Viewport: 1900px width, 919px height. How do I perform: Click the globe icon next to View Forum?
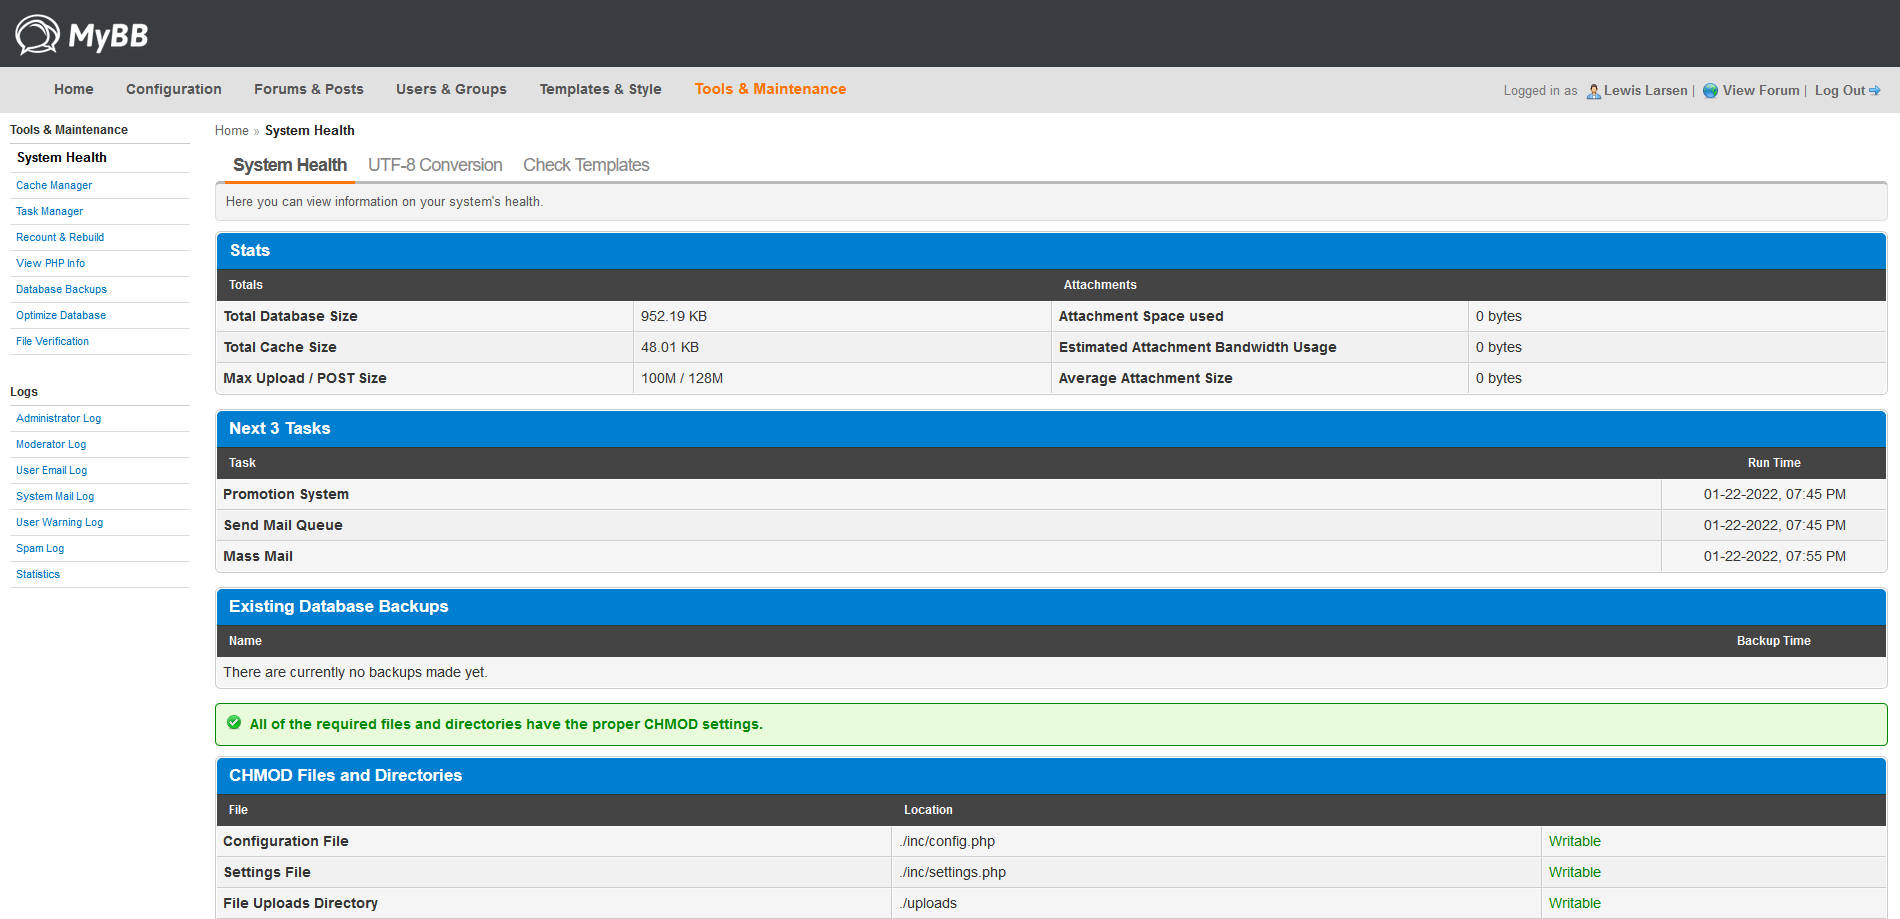1710,91
